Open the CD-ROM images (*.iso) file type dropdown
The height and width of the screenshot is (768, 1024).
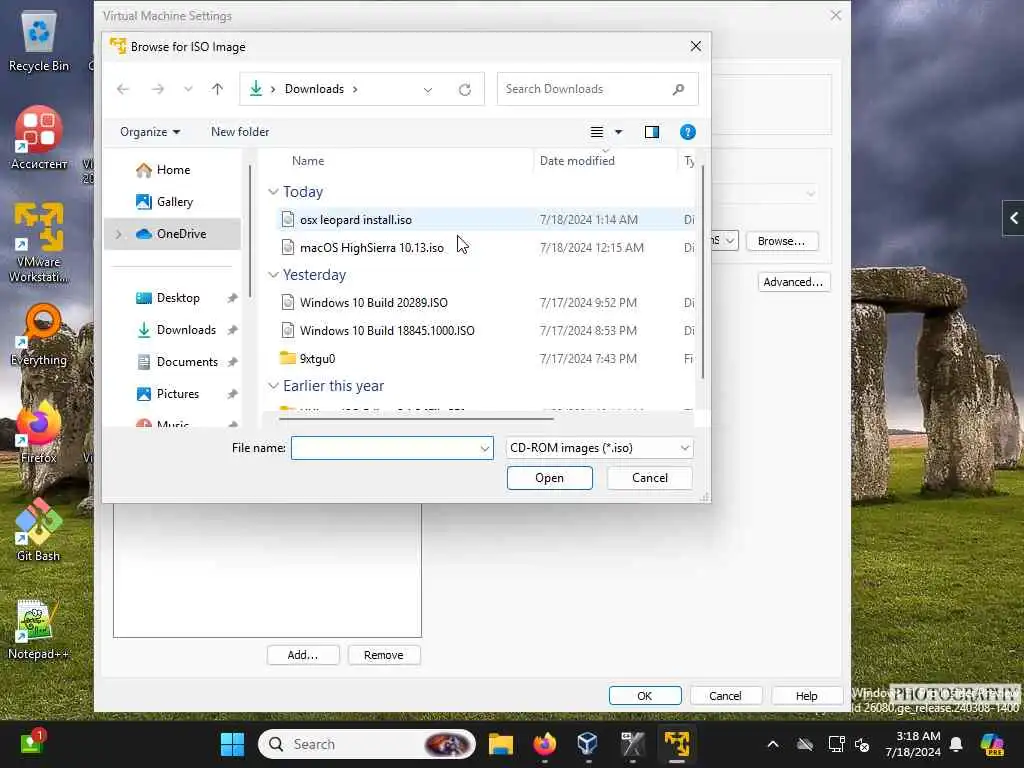(600, 448)
